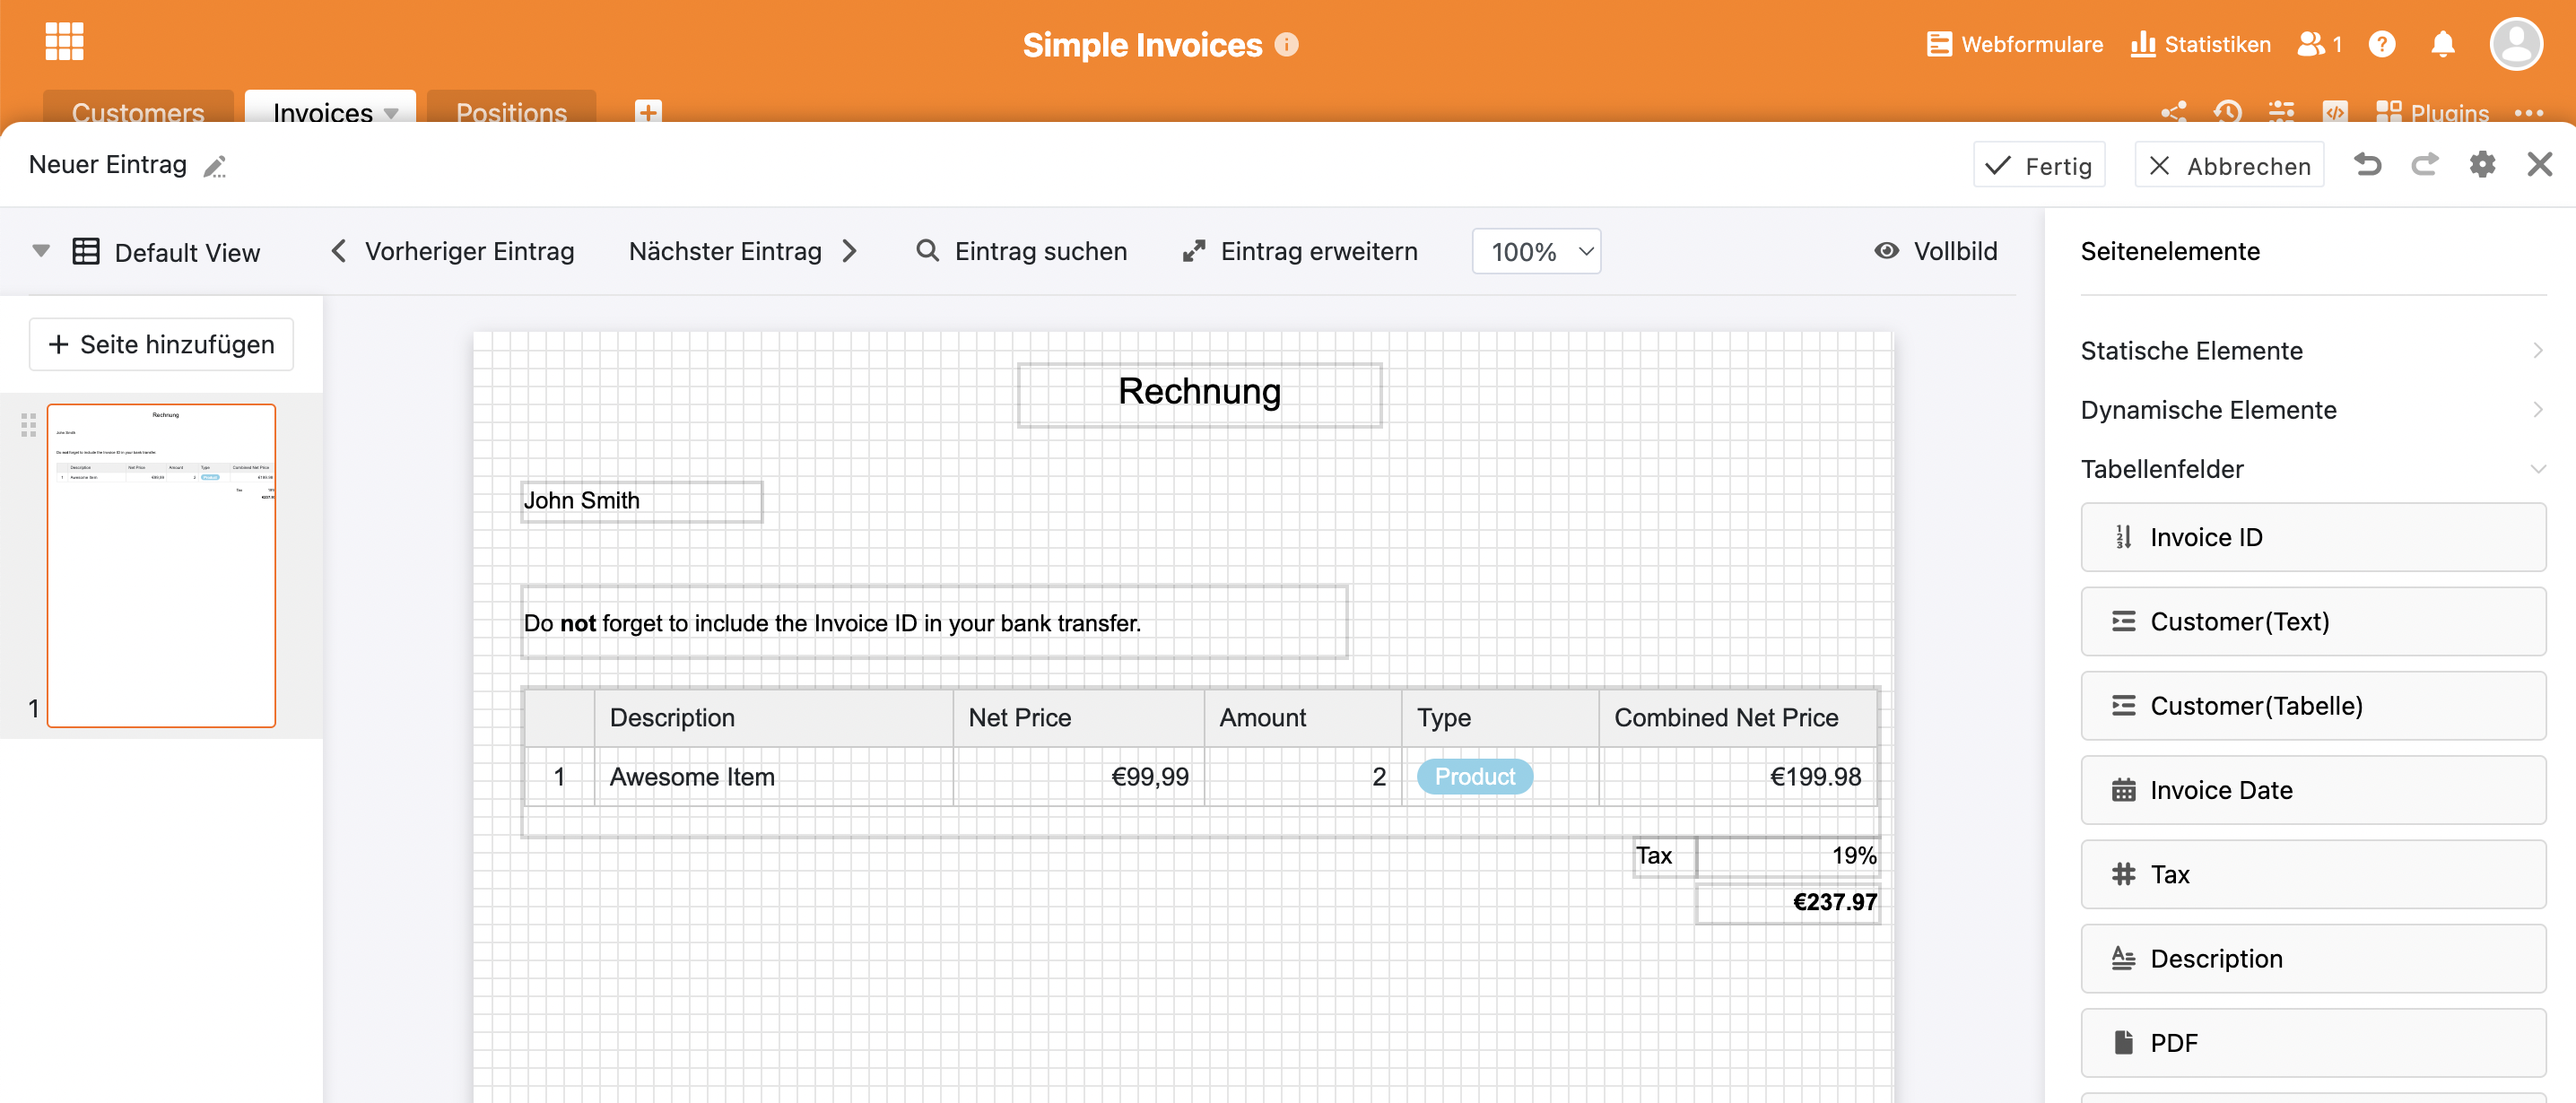Click the undo arrow icon
Viewport: 2576px width, 1103px height.
coord(2369,162)
